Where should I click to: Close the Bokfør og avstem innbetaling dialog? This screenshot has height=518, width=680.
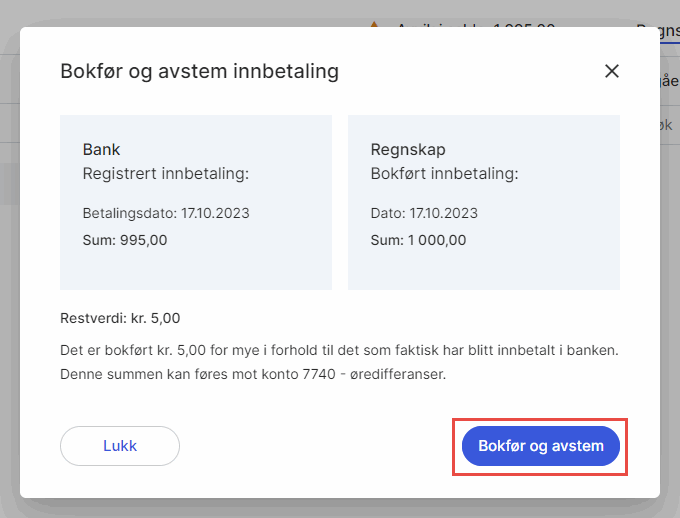tap(612, 71)
